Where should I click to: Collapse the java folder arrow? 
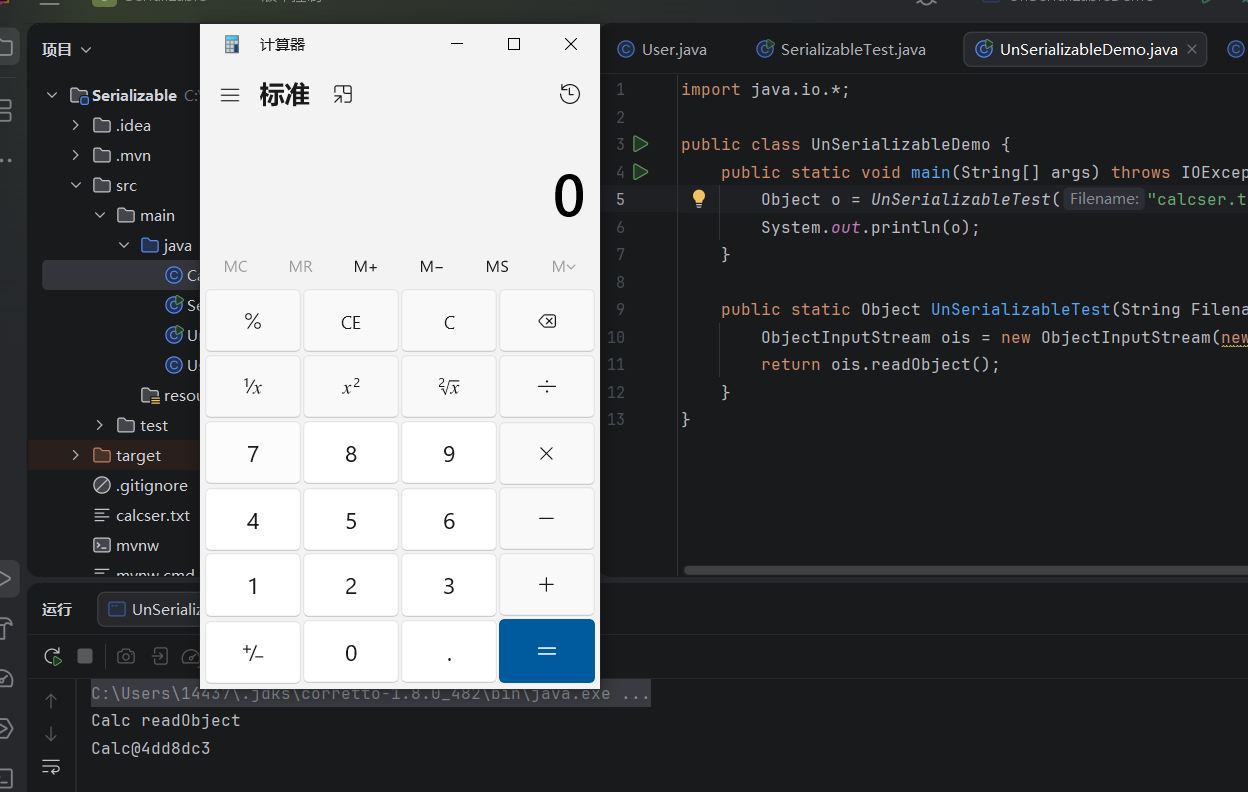pos(124,245)
